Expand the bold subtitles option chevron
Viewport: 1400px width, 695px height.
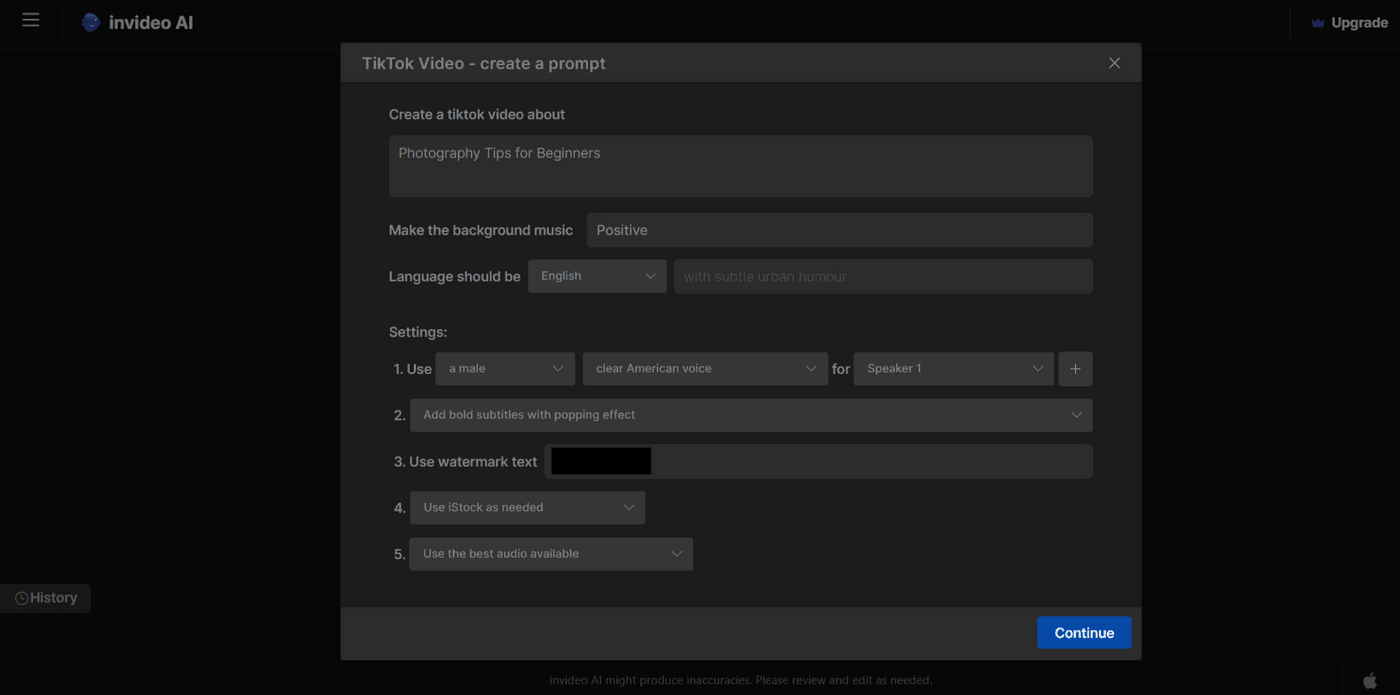[1077, 414]
